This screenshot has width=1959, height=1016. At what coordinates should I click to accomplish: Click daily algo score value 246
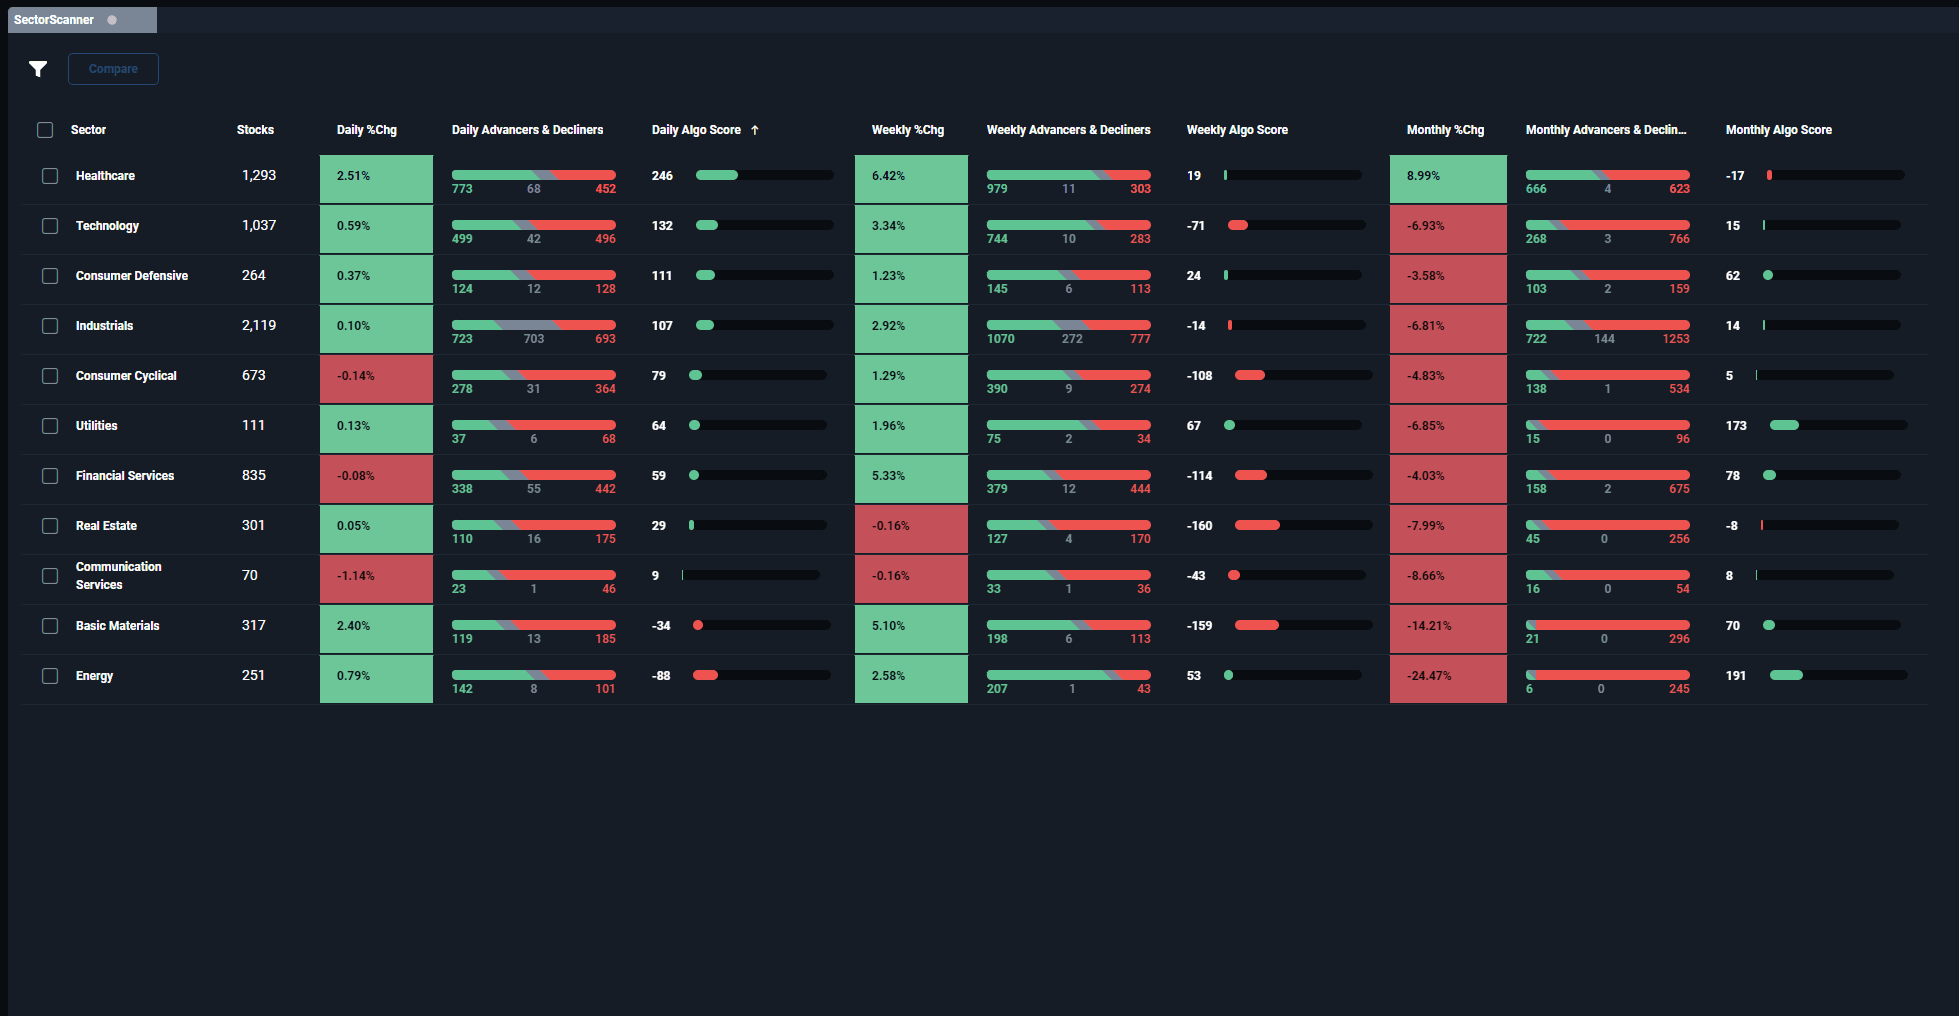pyautogui.click(x=662, y=176)
